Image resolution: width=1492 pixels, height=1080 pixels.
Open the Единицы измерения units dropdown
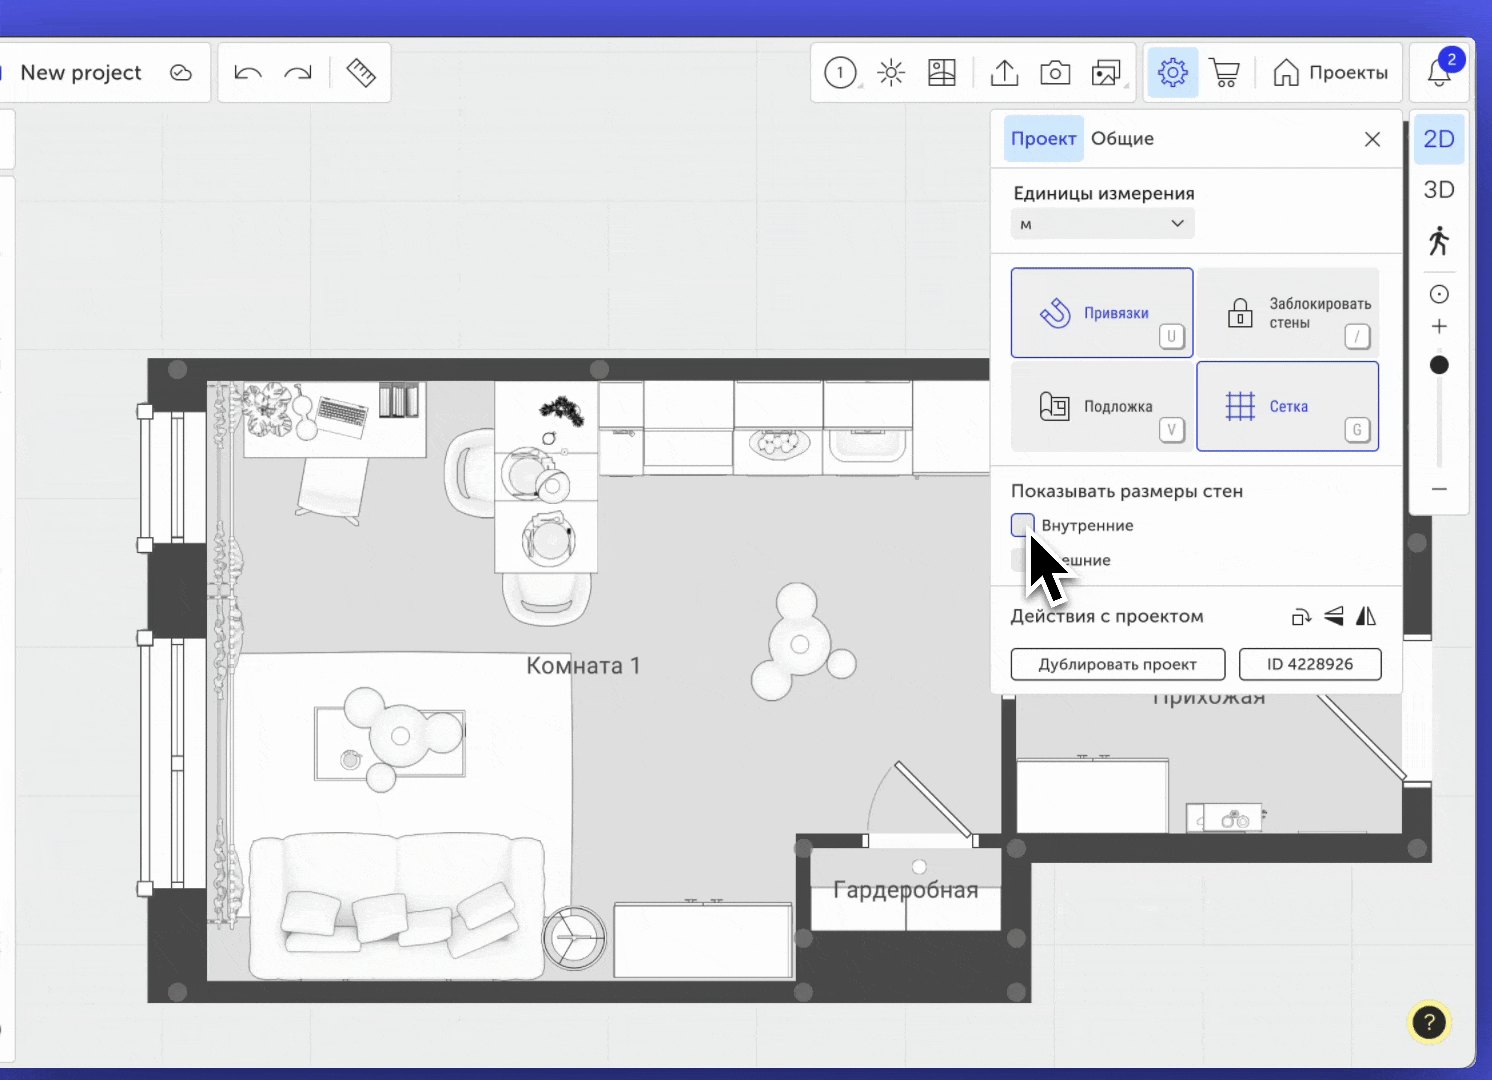click(x=1102, y=224)
